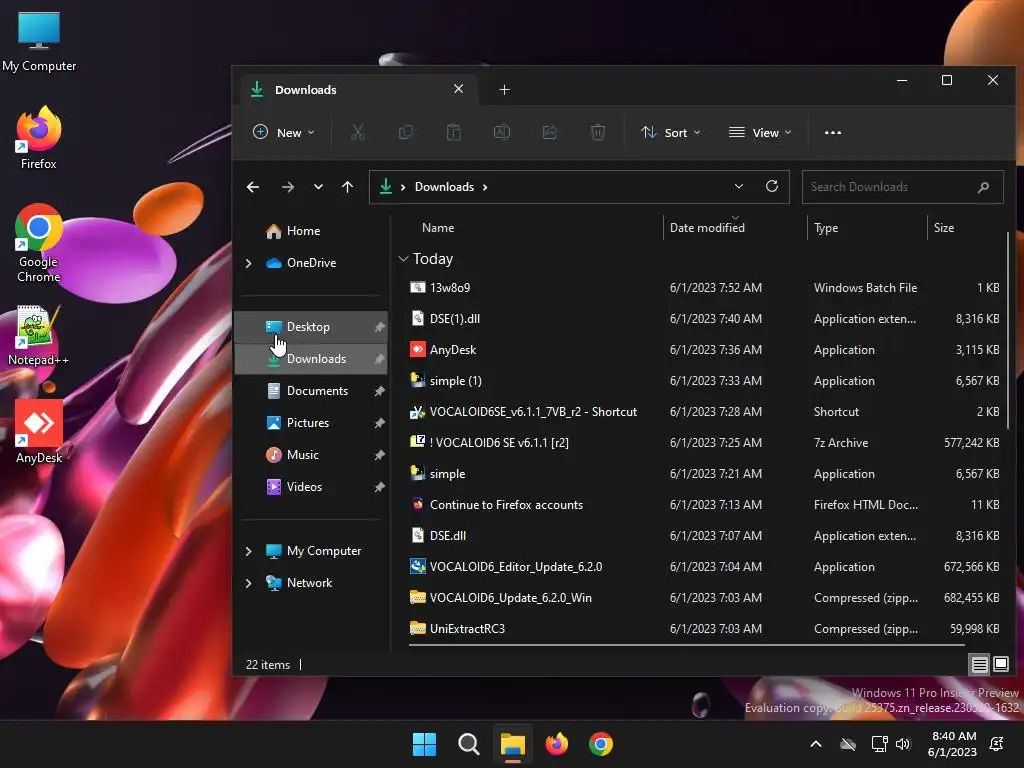Screen dimensions: 1024x768
Task: Select file 13w8o9
Action: point(704,288)
